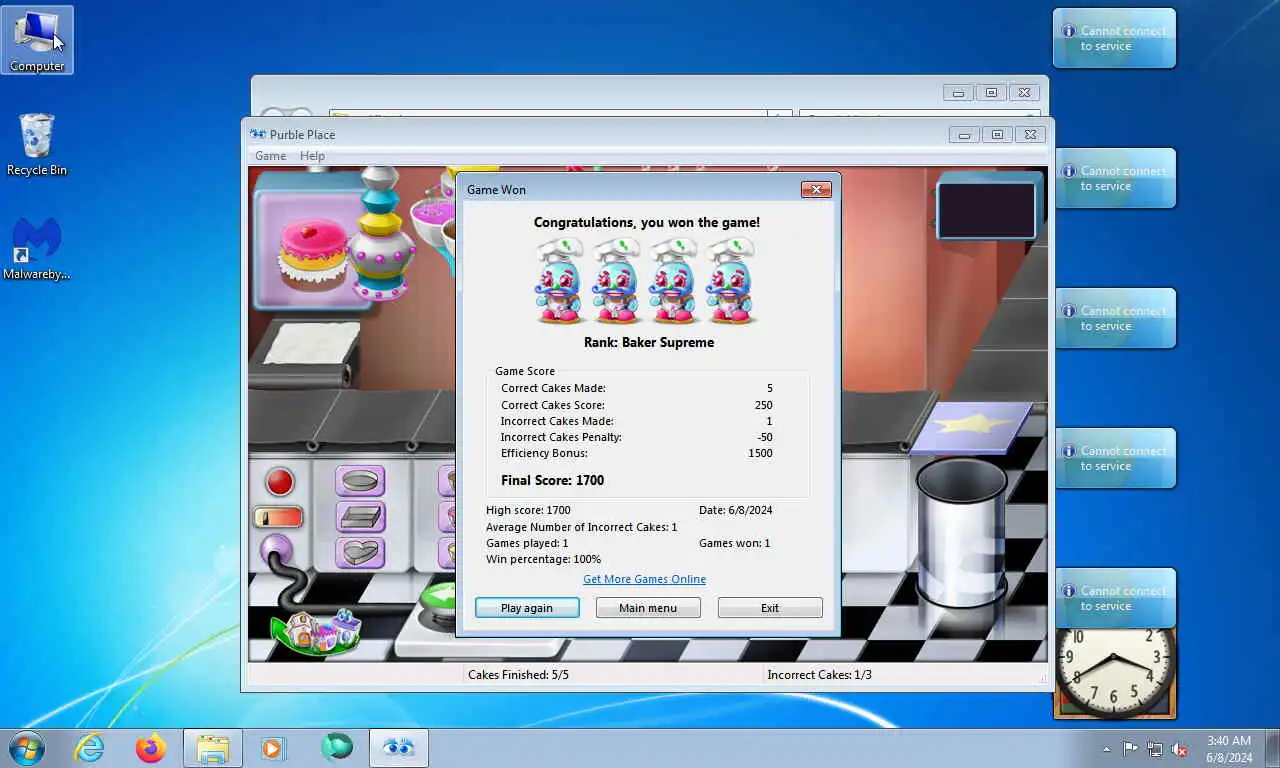
Task: Click the High score: 1700 text
Action: click(x=528, y=510)
